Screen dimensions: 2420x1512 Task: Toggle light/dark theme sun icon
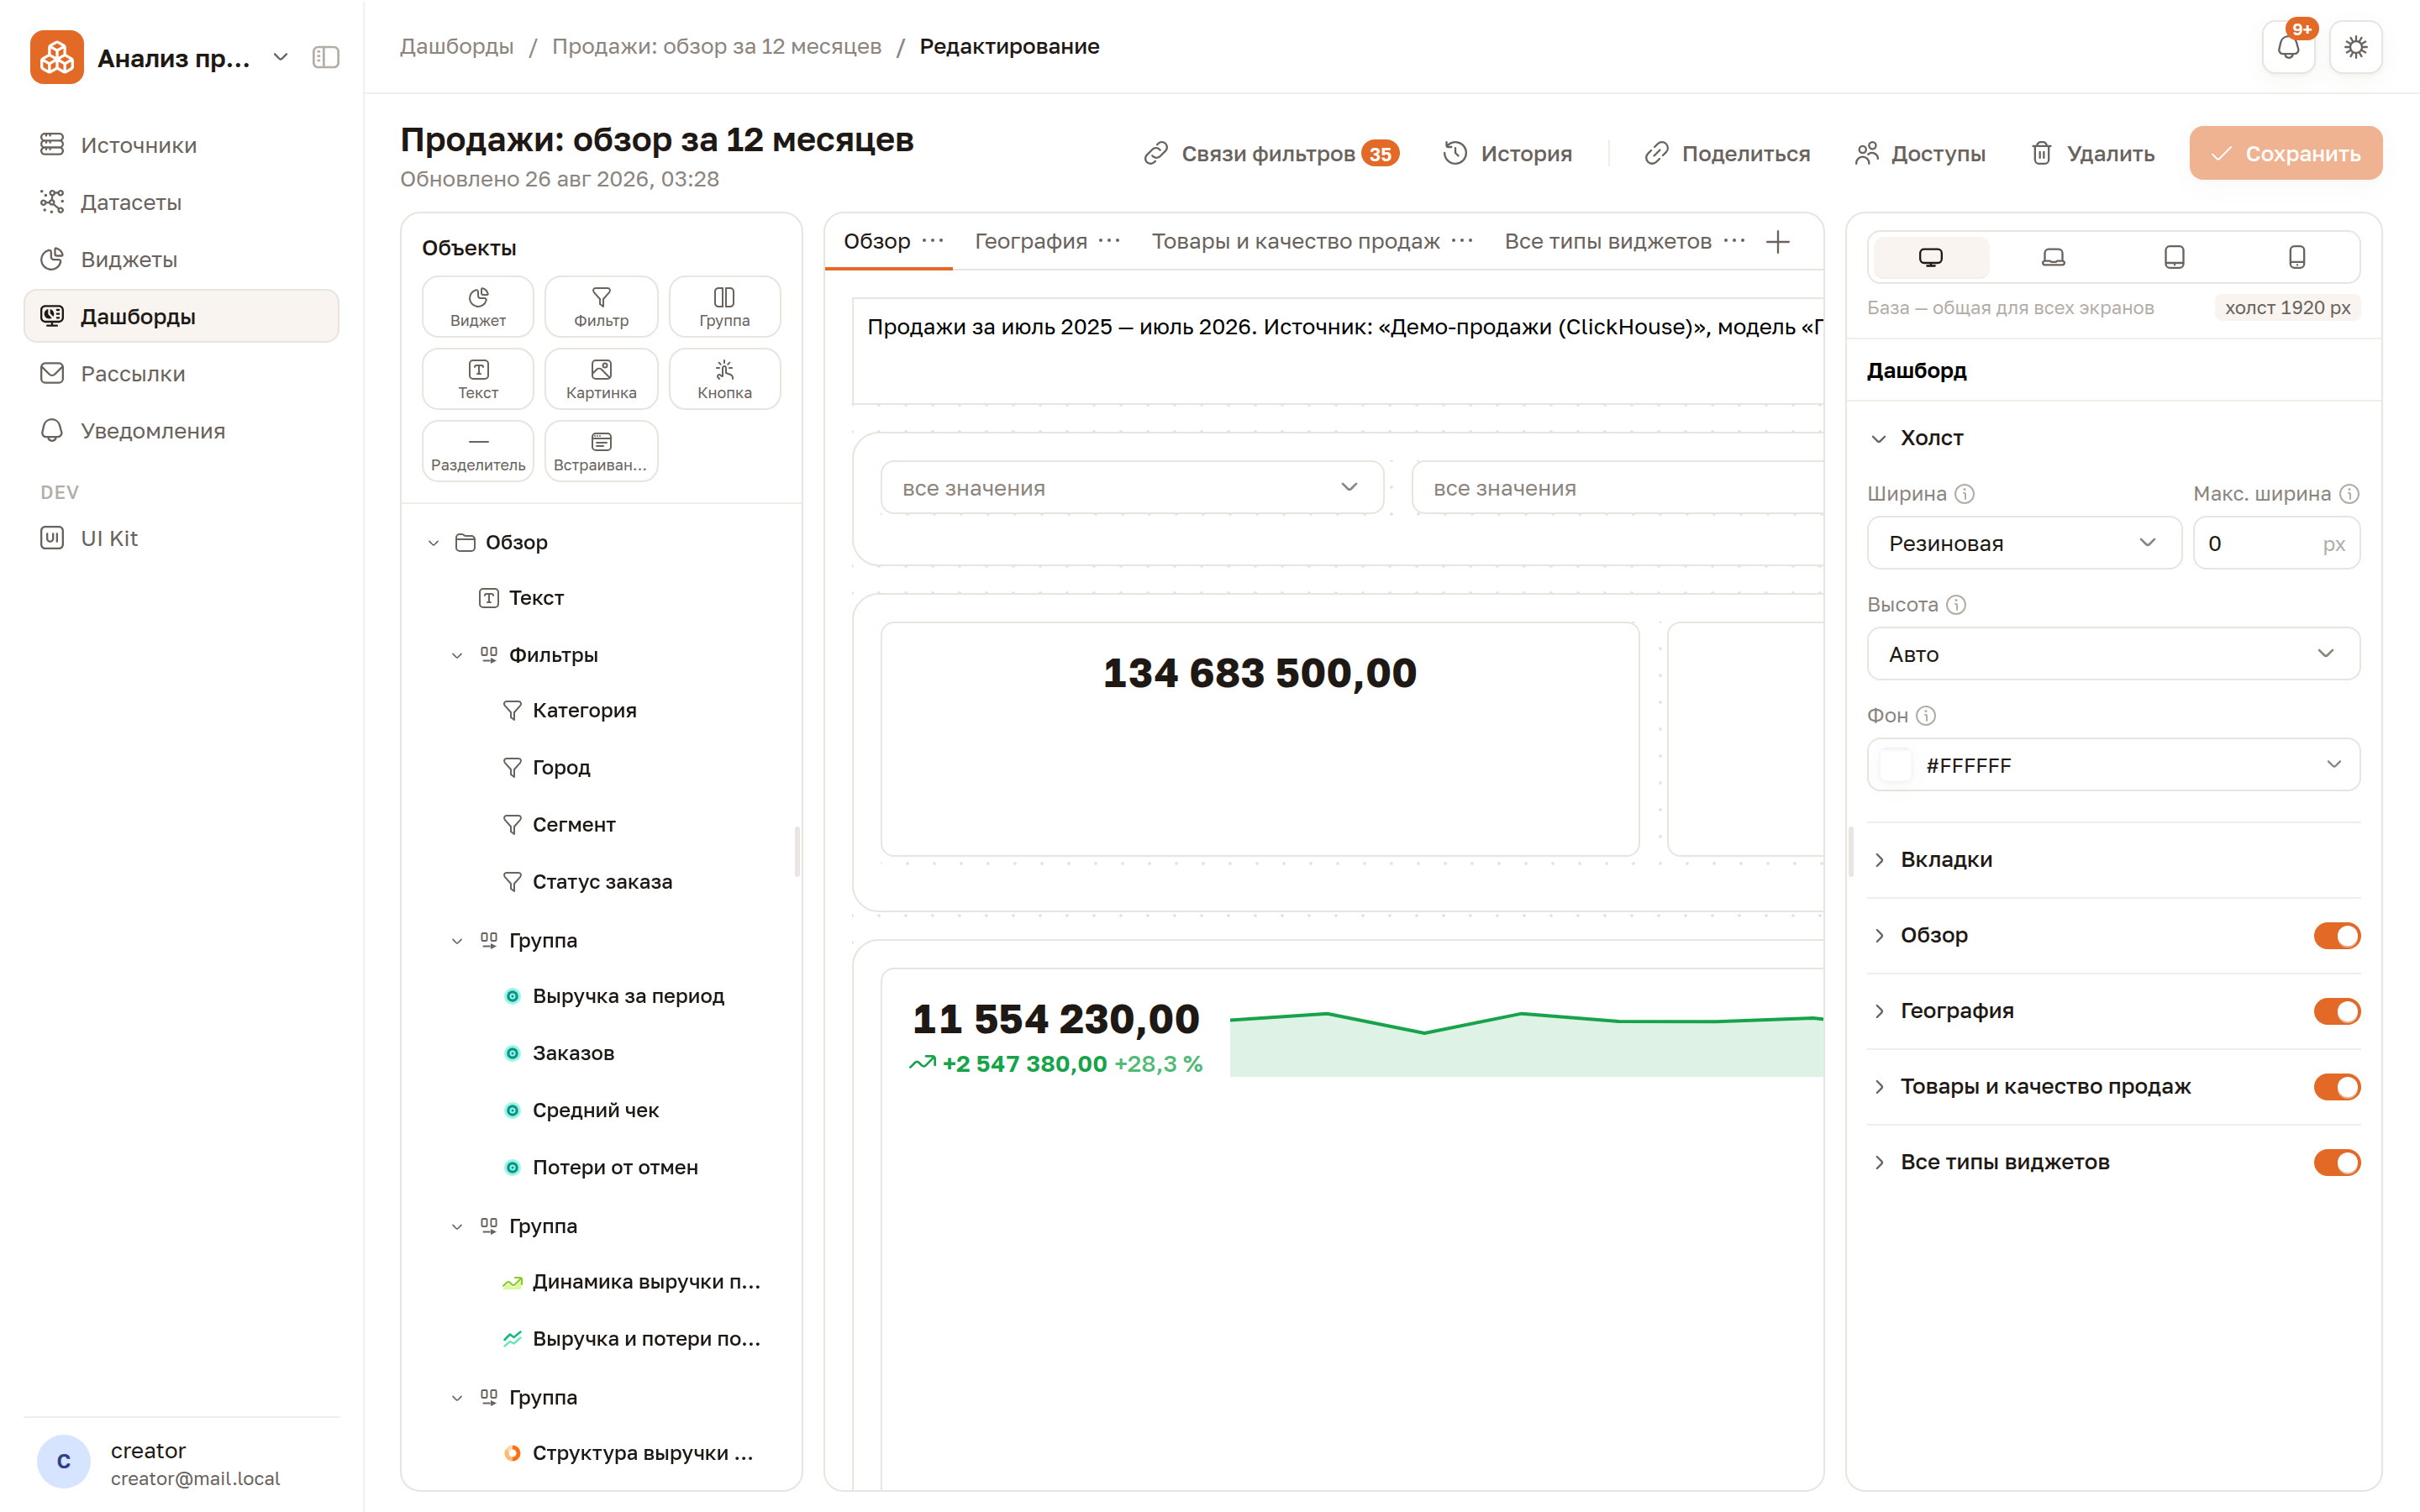[x=2356, y=47]
